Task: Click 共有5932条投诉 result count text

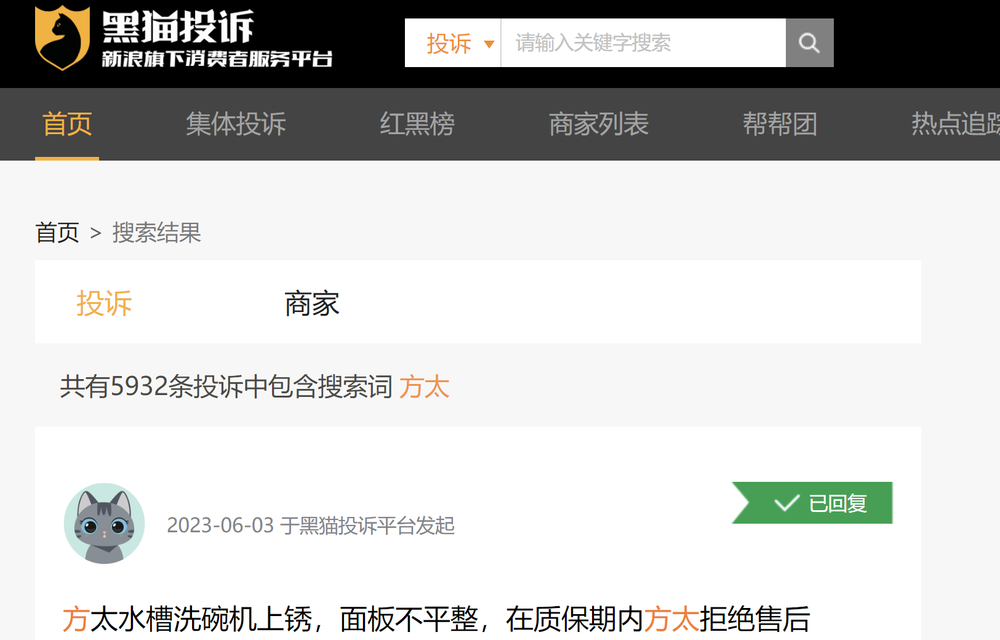Action: tap(226, 387)
